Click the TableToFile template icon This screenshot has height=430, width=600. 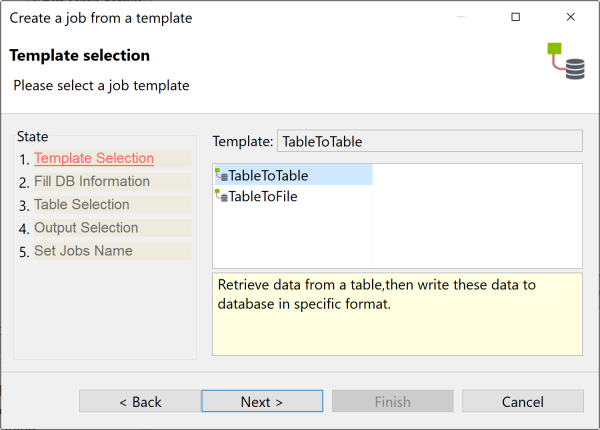point(221,197)
